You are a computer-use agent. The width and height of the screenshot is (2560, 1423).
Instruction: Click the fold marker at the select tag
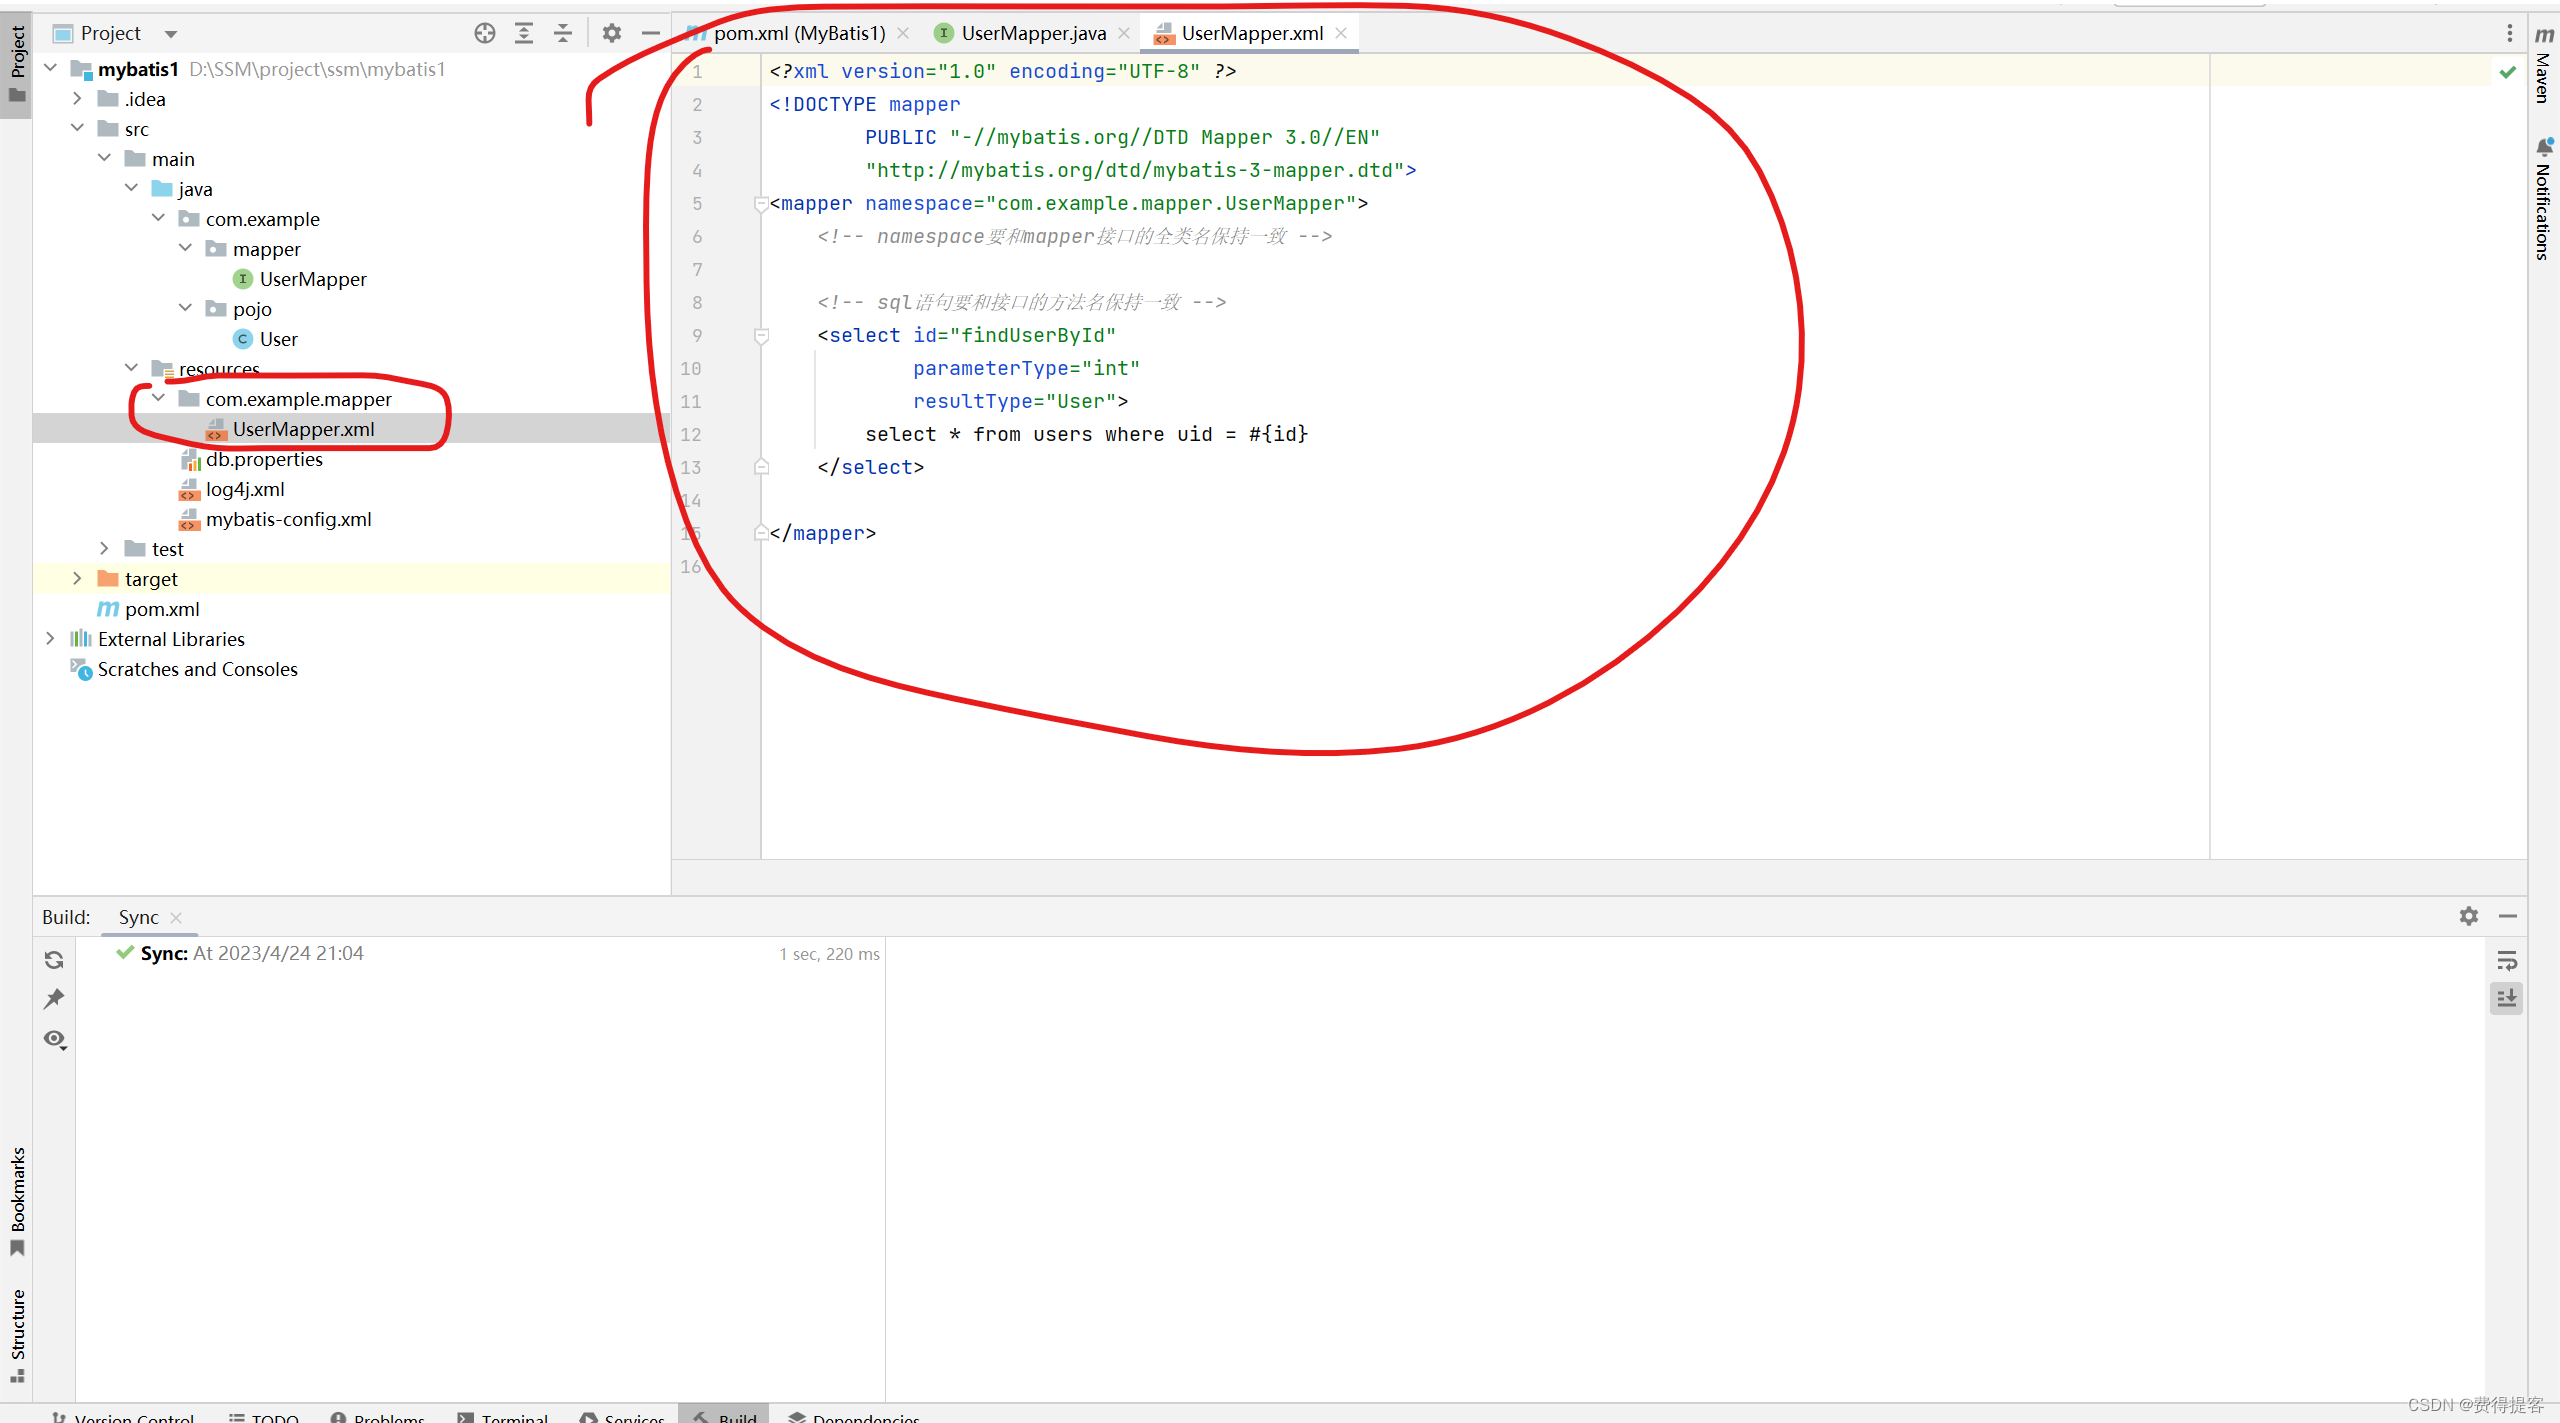[x=761, y=336]
